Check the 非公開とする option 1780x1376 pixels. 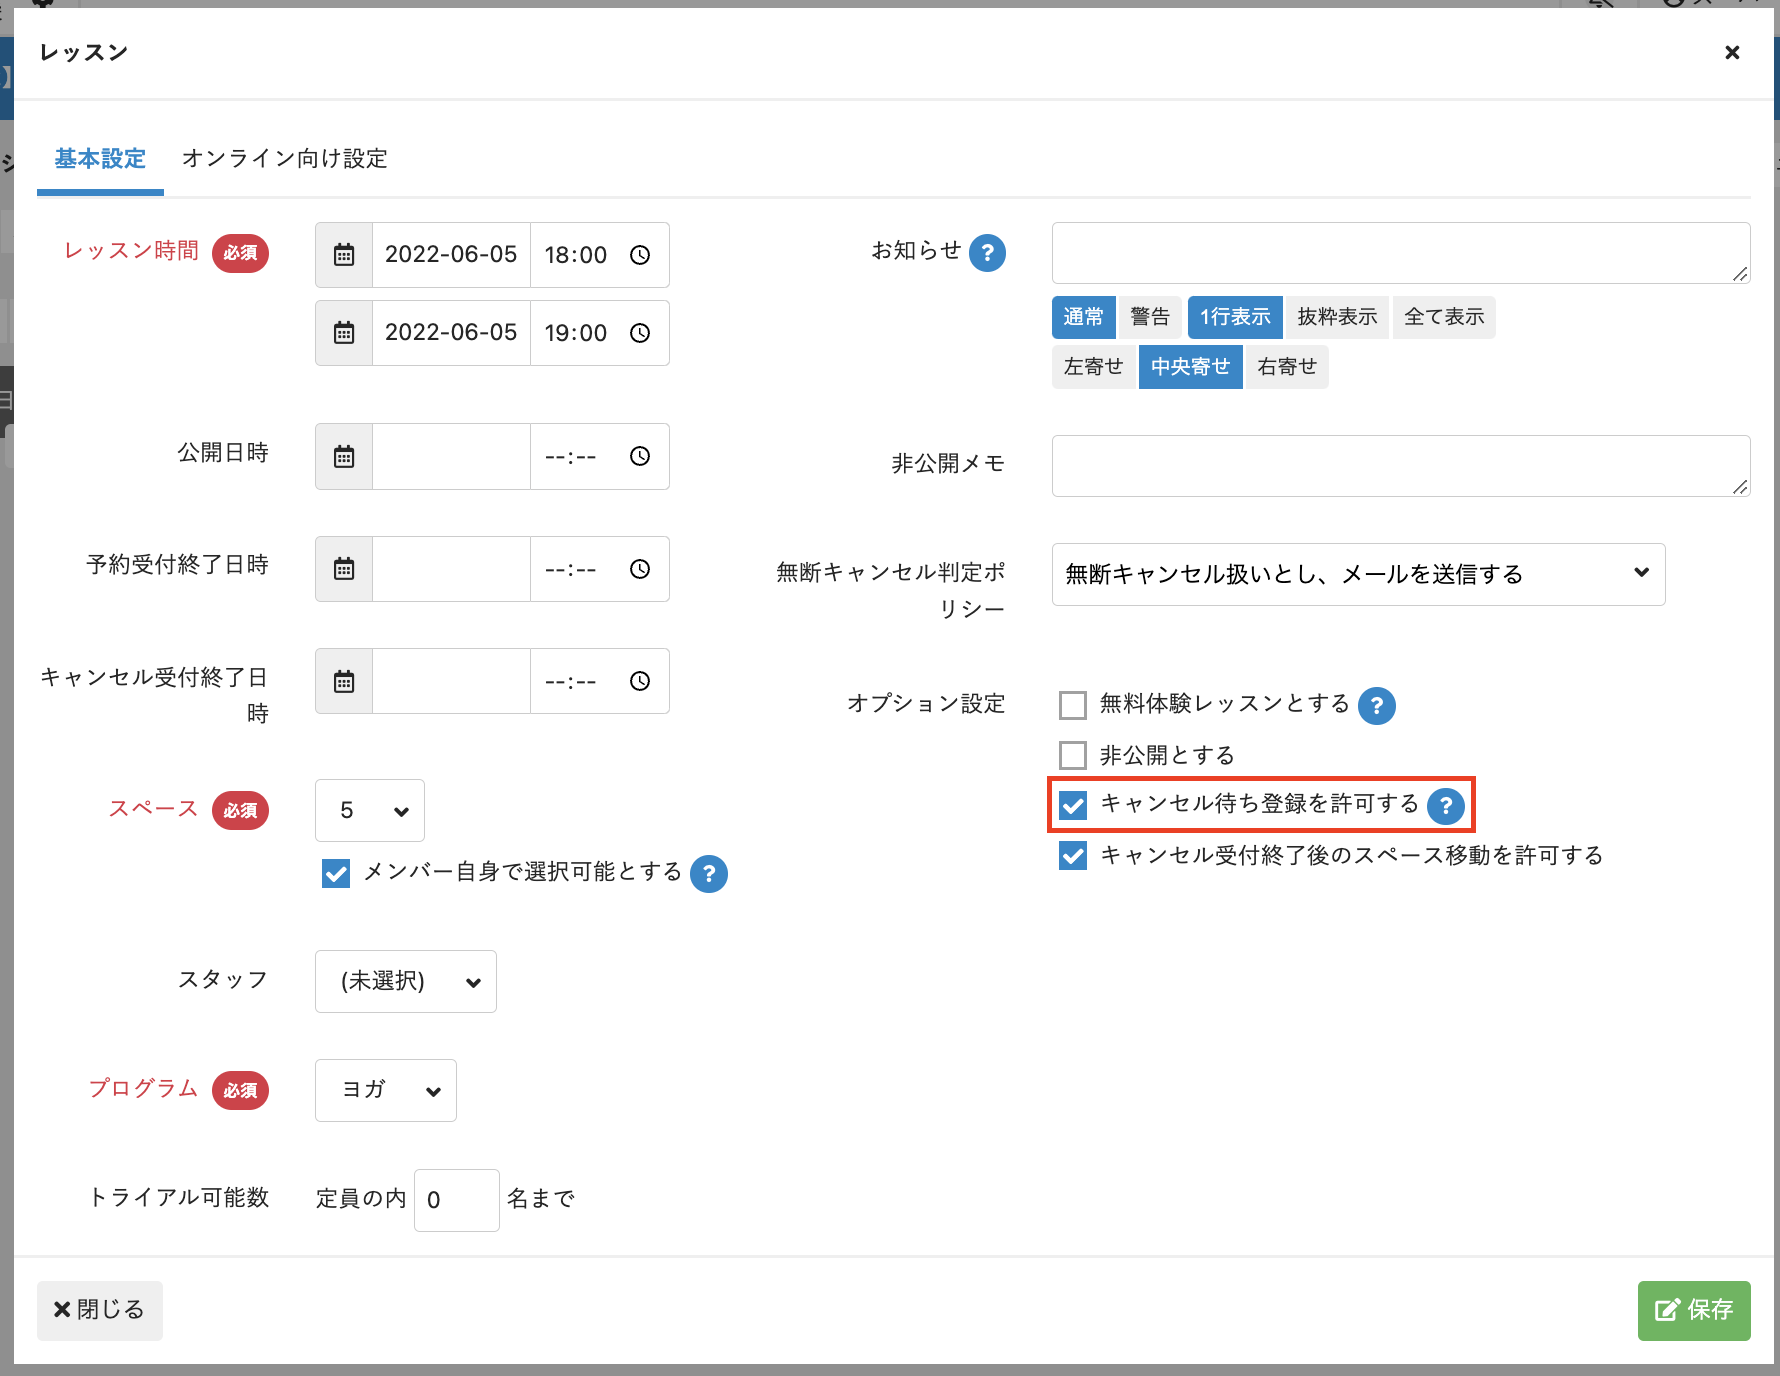point(1073,755)
